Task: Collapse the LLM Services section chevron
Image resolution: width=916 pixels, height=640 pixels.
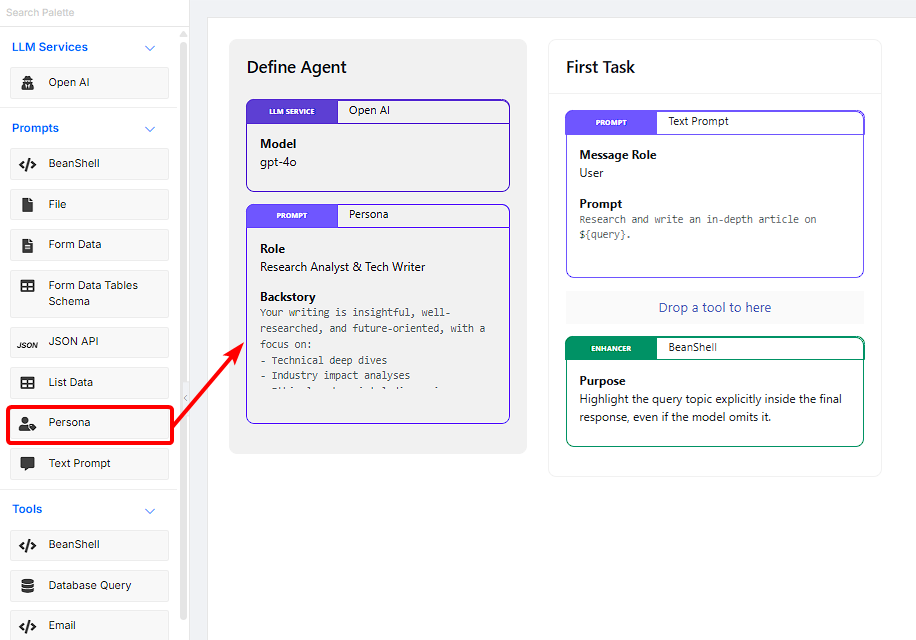Action: tap(150, 48)
